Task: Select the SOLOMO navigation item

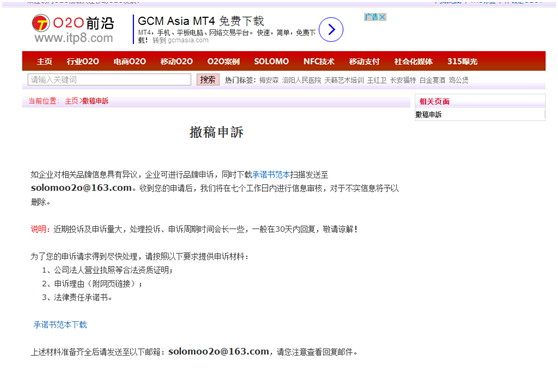Action: coord(272,62)
